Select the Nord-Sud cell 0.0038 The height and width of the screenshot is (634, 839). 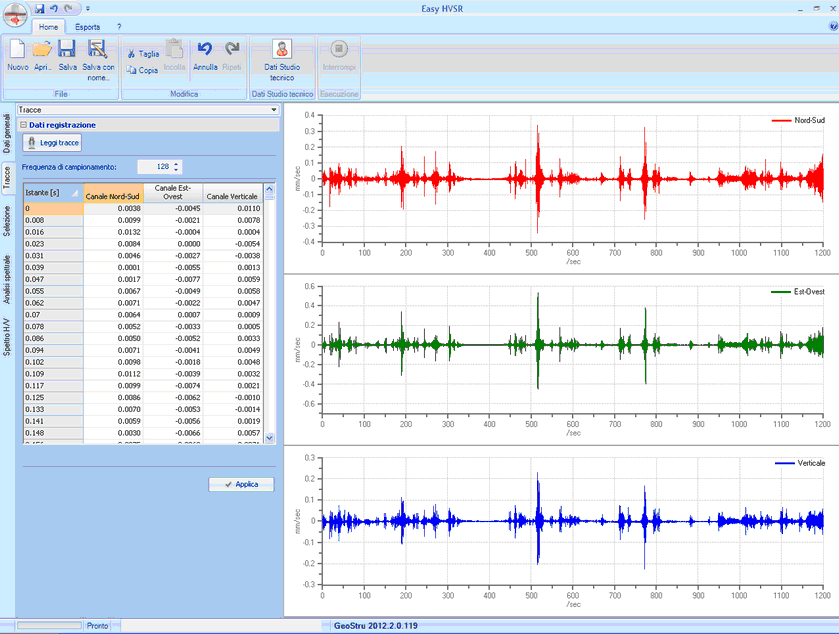point(113,209)
